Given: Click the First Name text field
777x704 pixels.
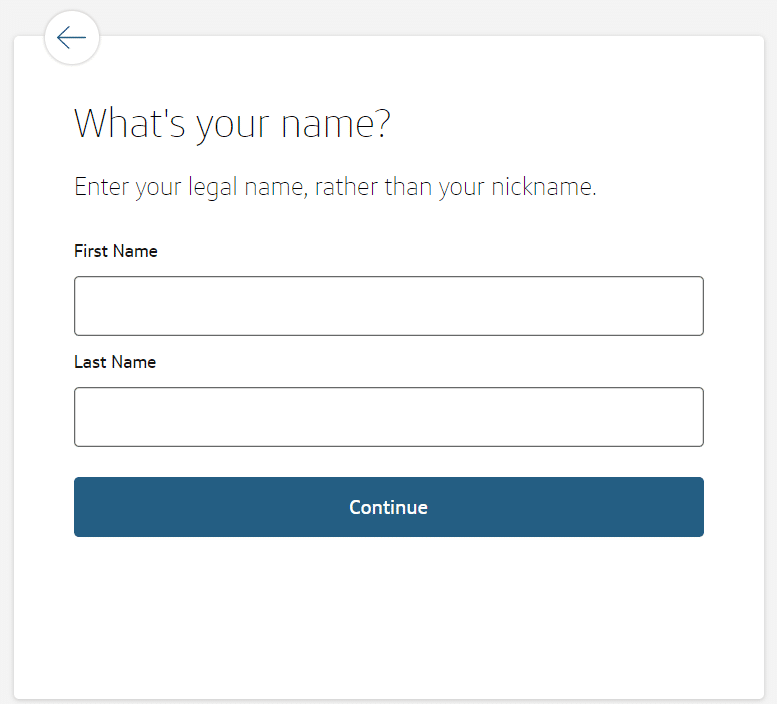Looking at the screenshot, I should point(388,306).
